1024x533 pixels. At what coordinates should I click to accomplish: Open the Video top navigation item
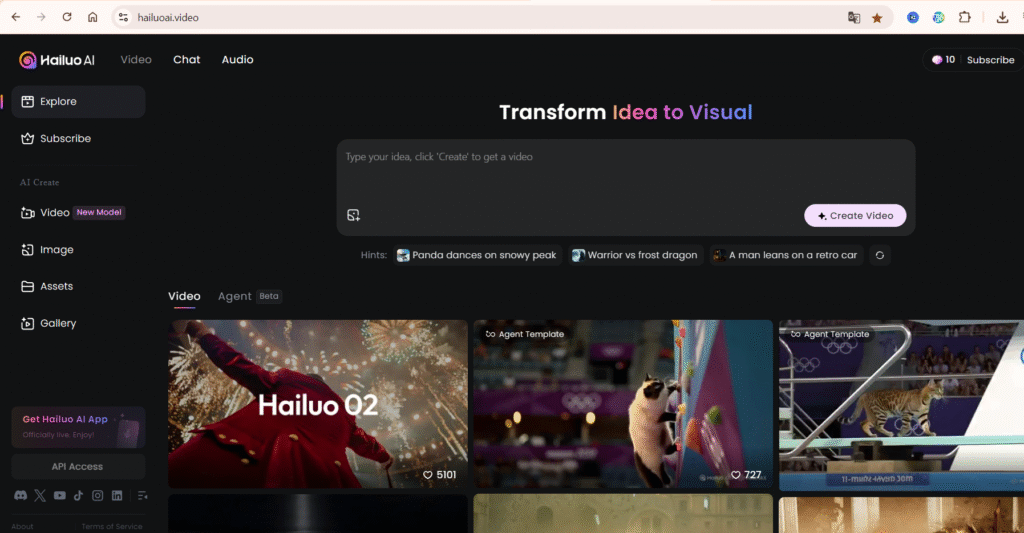tap(136, 59)
